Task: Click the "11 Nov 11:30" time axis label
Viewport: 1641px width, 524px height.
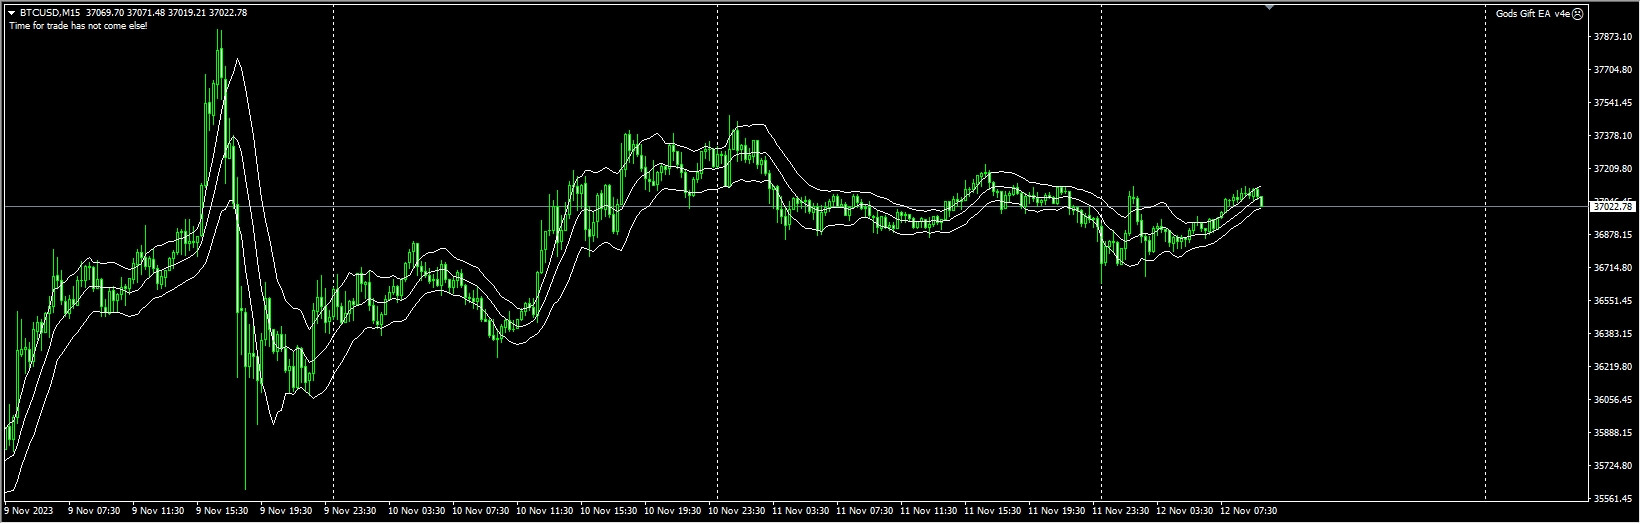Action: tap(928, 511)
